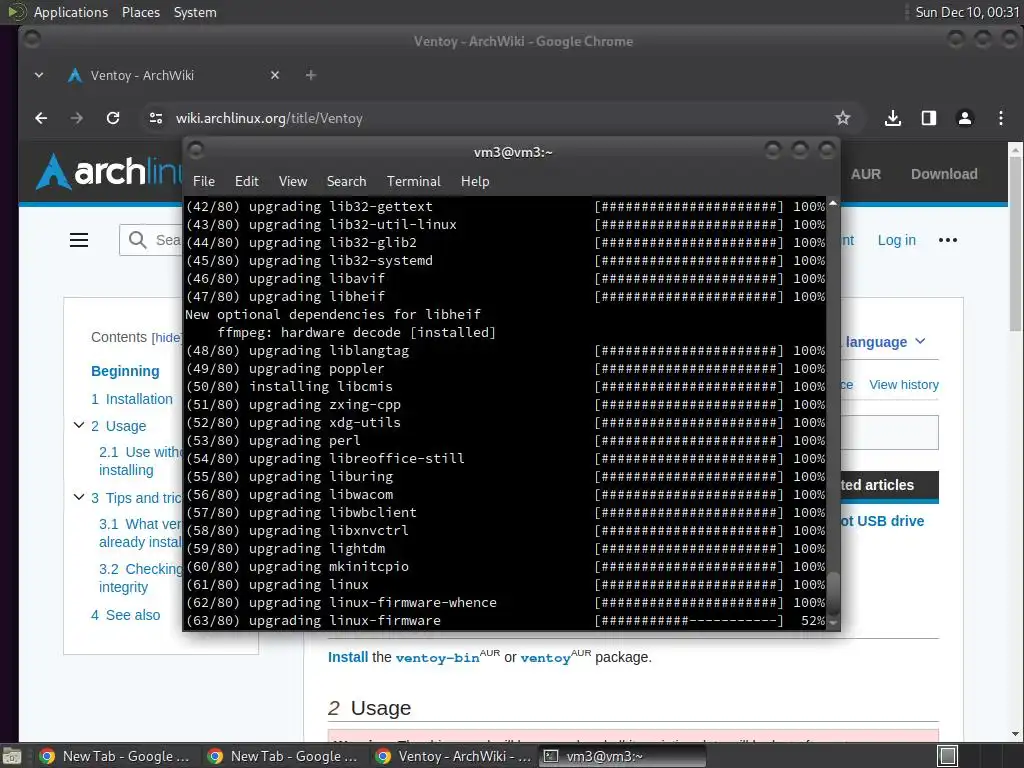Open the clock showing Sun Dec 10
Viewport: 1024px width, 768px height.
[967, 12]
